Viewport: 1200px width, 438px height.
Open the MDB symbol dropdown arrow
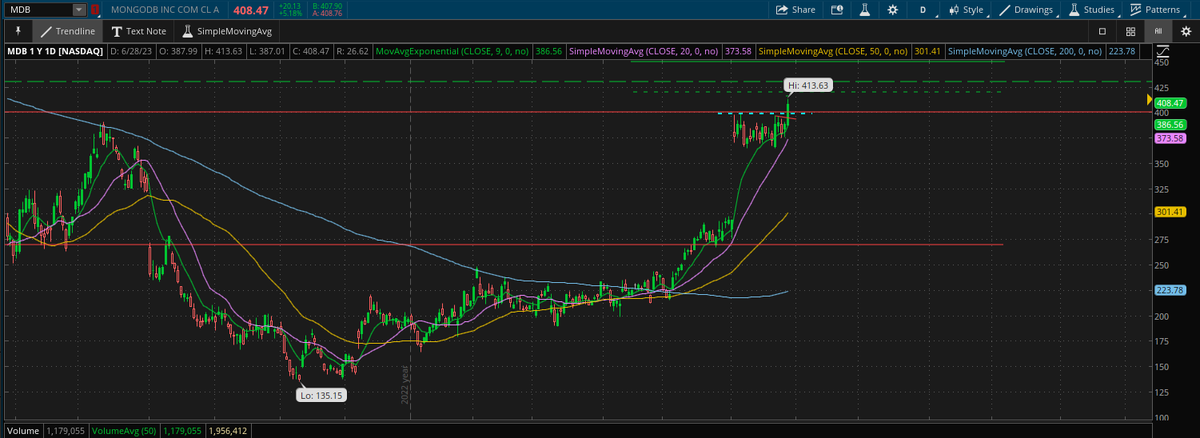[x=79, y=9]
